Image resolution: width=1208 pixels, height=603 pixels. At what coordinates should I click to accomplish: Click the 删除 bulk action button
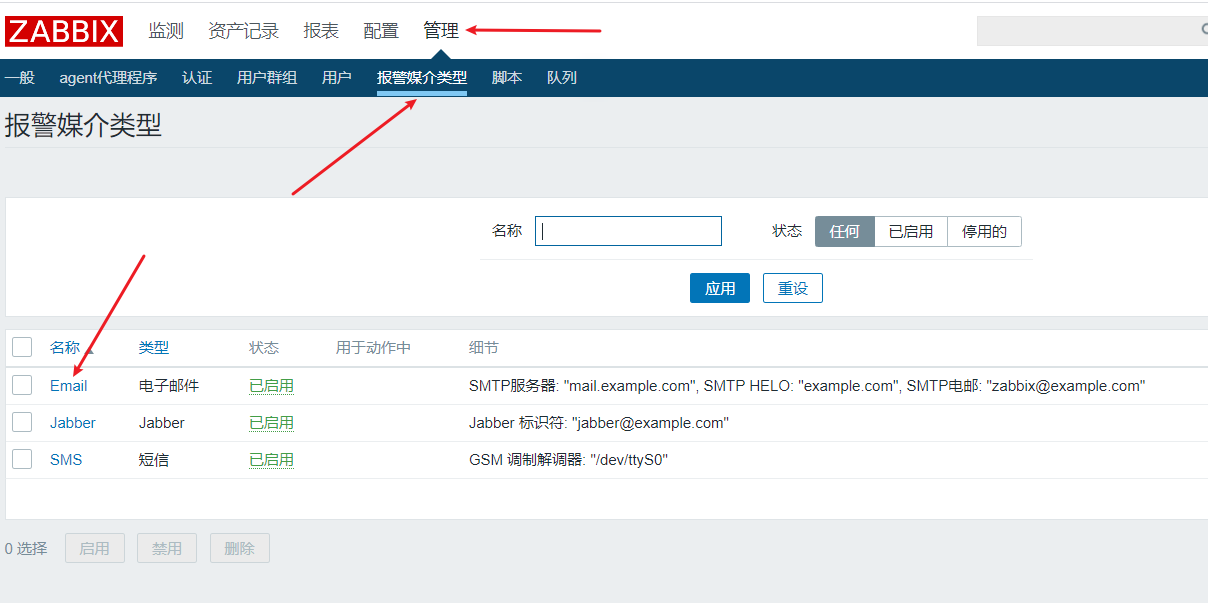(240, 548)
